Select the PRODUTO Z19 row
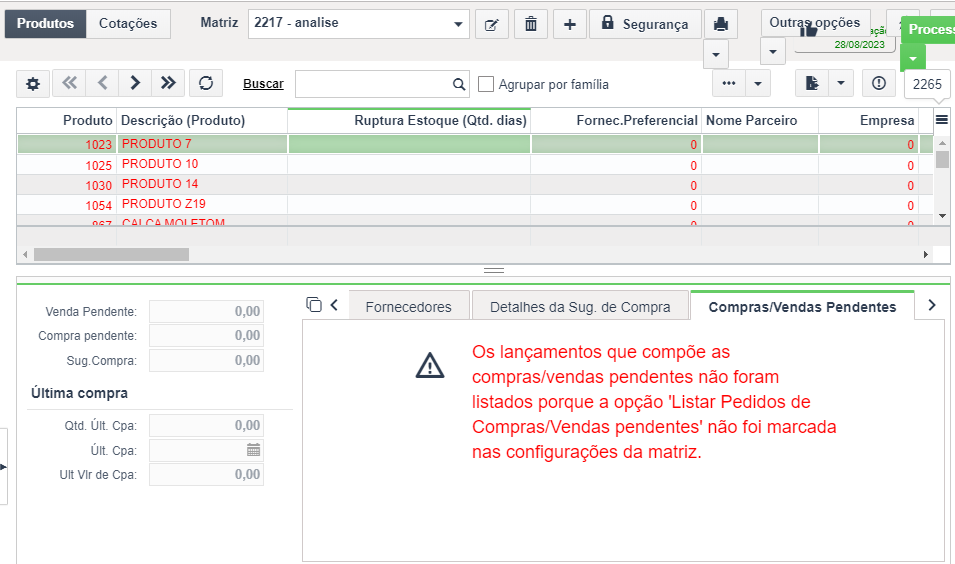Screen dimensions: 955x564 pos(475,205)
